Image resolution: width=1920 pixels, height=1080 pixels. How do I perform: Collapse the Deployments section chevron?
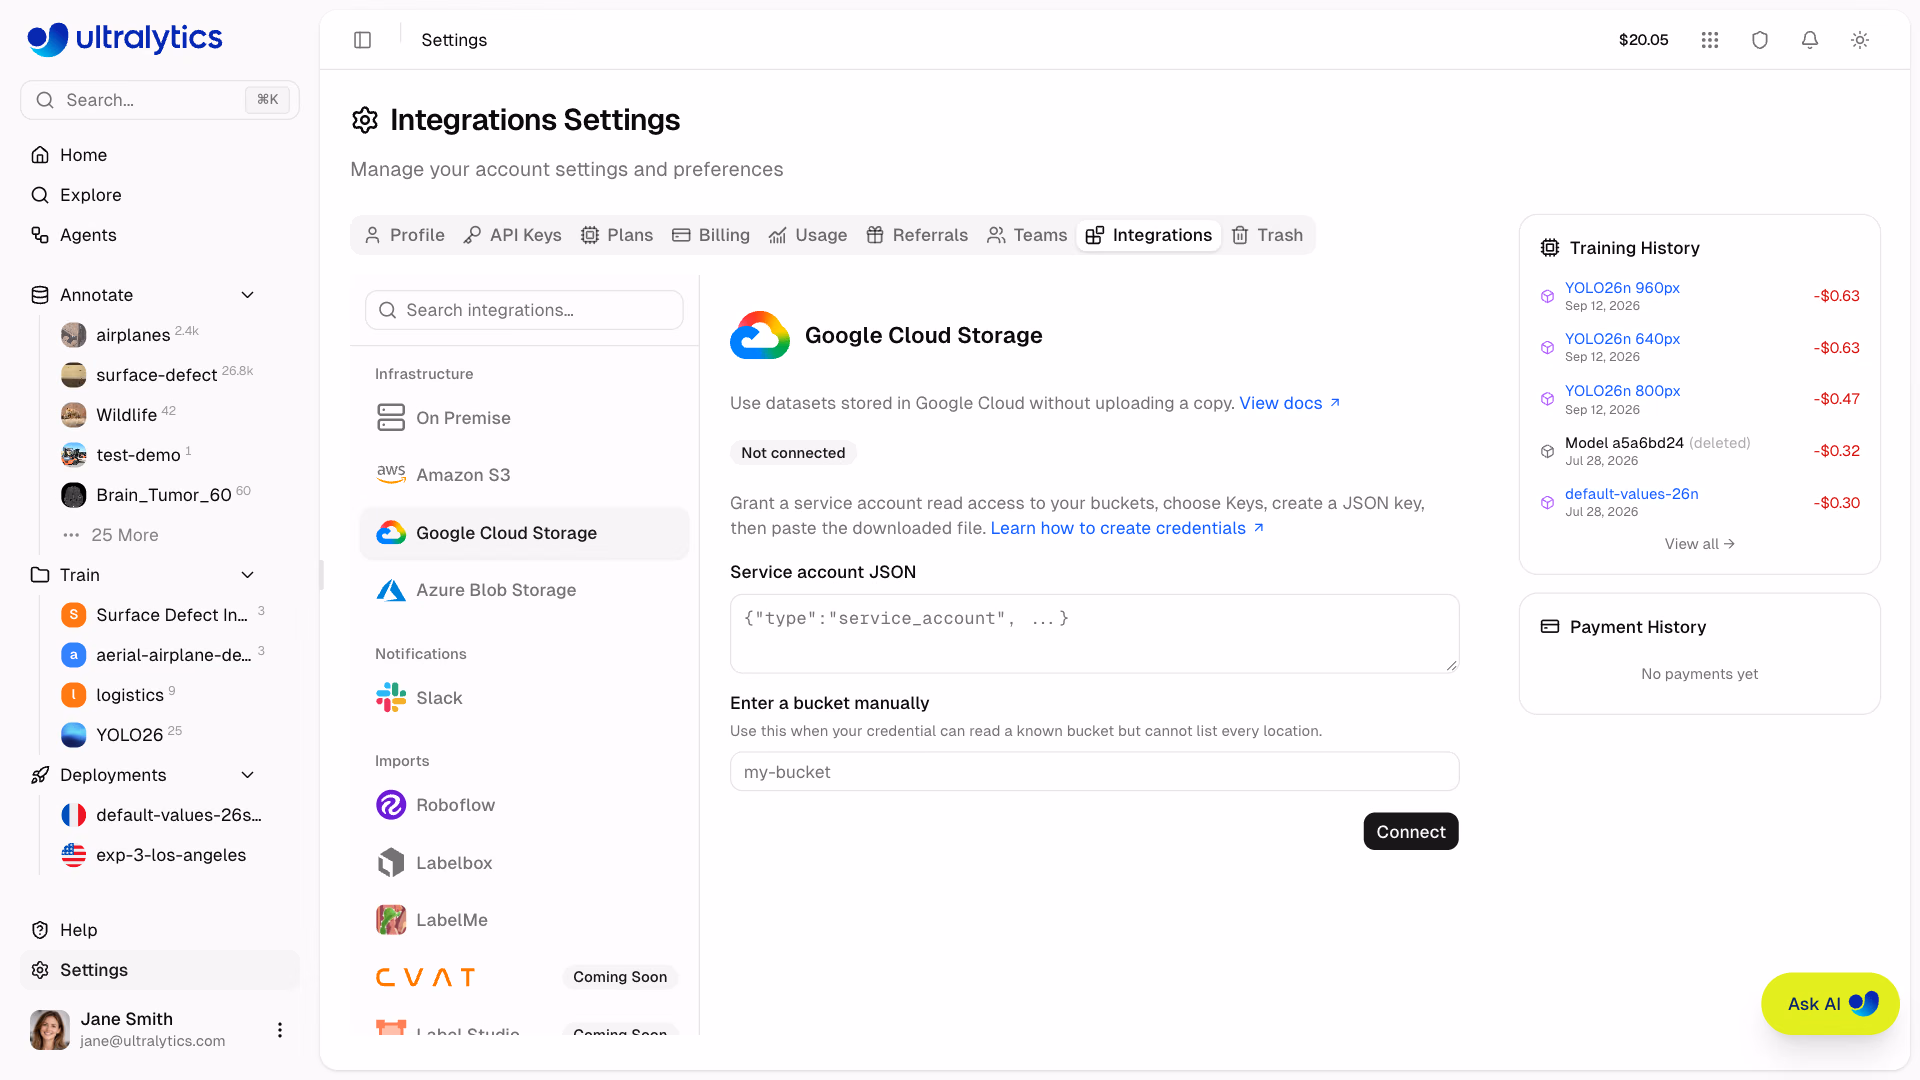(x=248, y=775)
